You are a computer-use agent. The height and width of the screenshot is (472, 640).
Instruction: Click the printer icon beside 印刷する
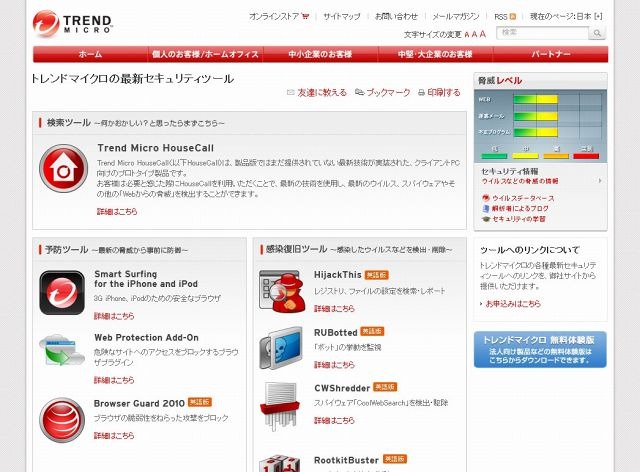click(422, 93)
